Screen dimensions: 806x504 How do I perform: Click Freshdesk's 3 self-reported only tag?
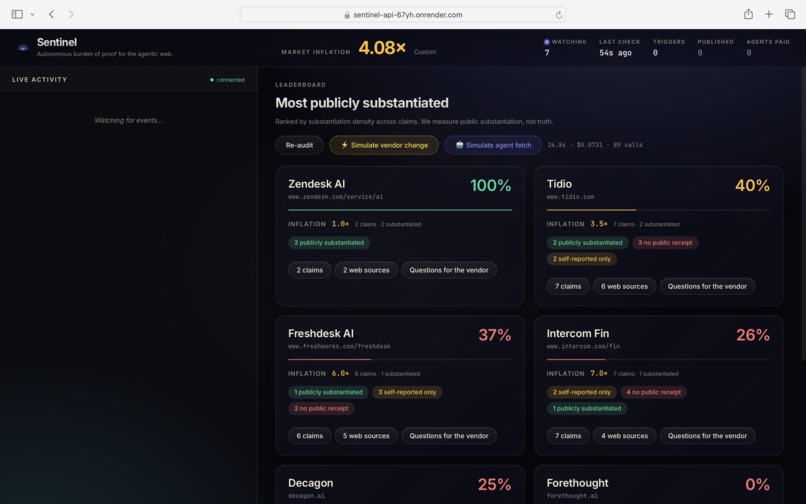407,392
